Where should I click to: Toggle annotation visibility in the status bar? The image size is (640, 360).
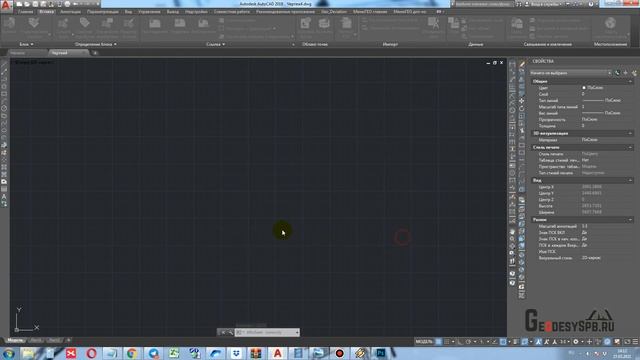(x=539, y=342)
